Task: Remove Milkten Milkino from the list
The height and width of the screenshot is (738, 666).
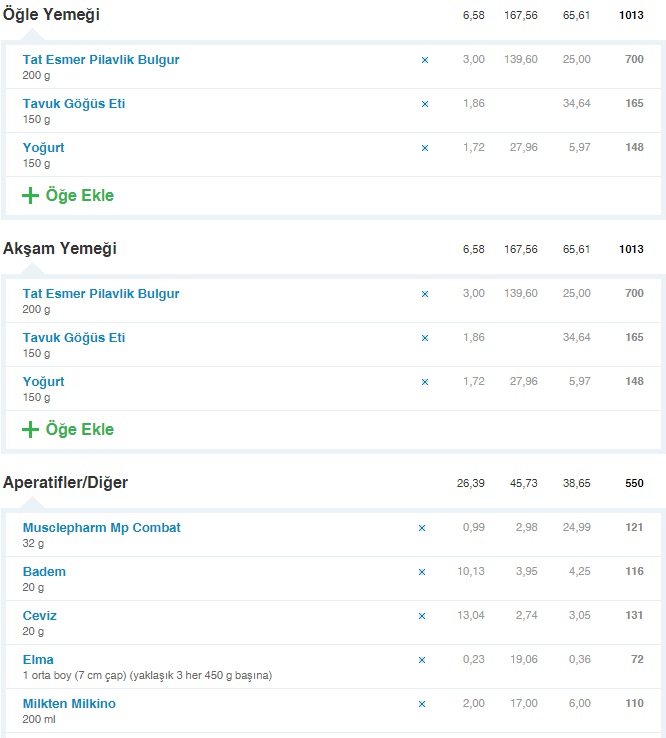Action: tap(422, 704)
